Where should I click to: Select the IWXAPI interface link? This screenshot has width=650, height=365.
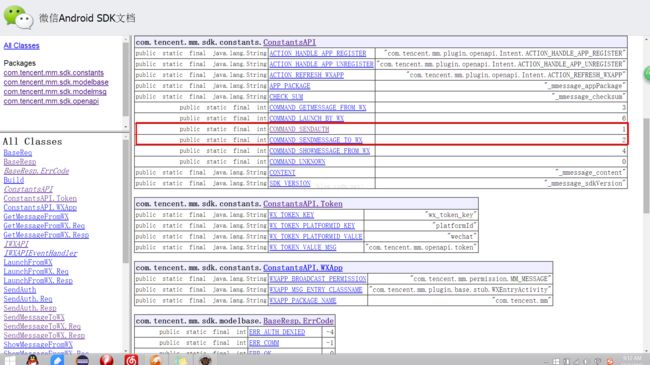(16, 244)
